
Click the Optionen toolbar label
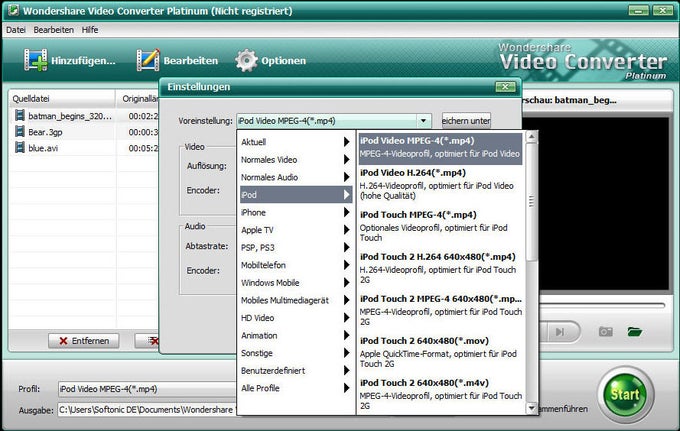coord(284,61)
